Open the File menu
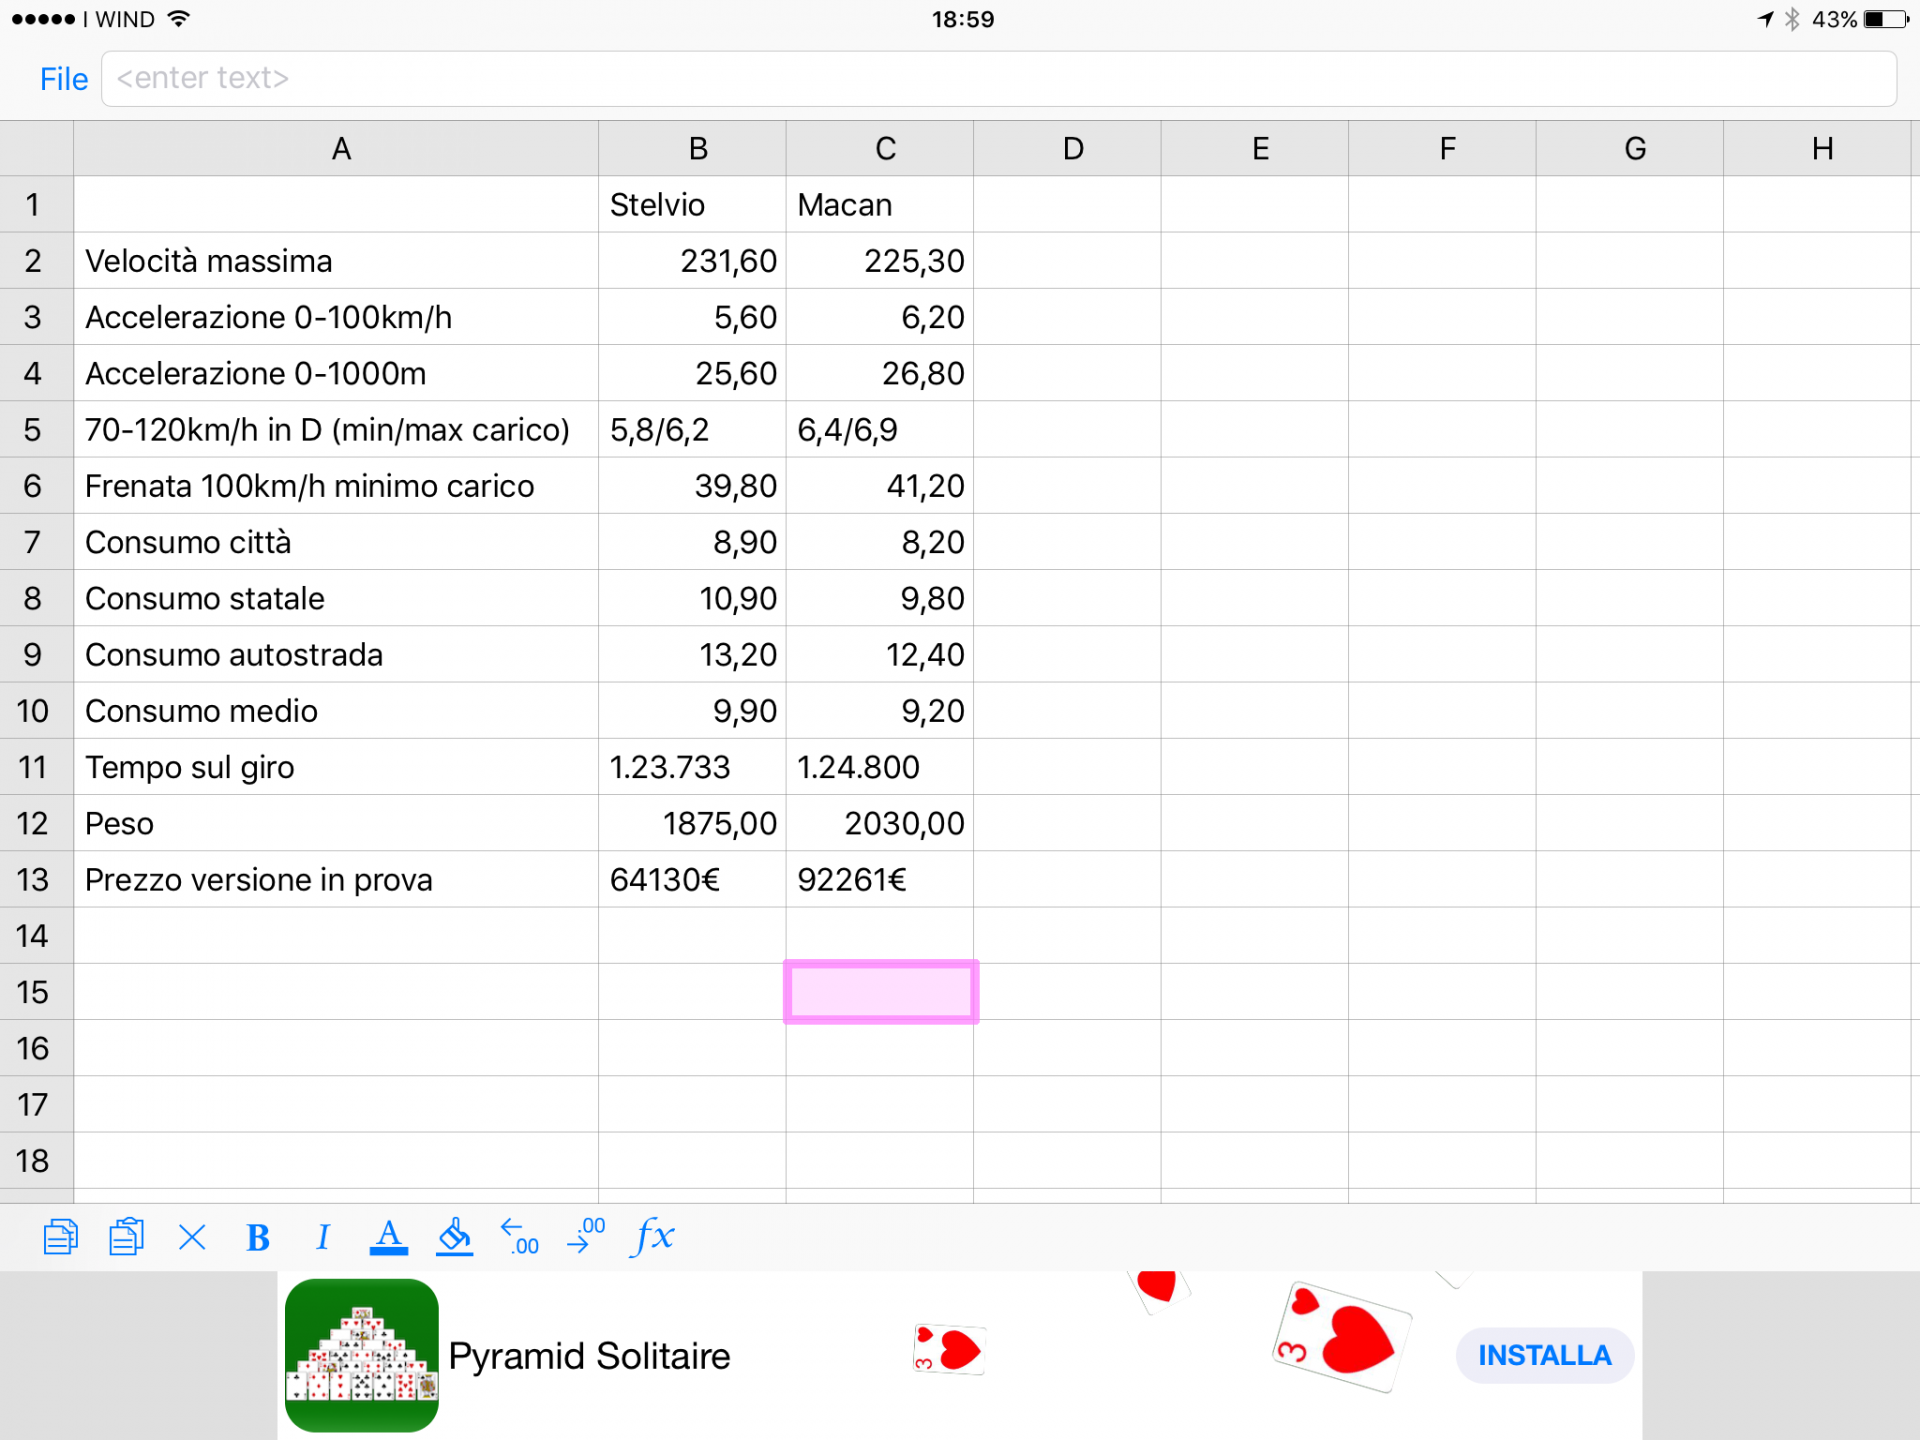 coord(64,79)
